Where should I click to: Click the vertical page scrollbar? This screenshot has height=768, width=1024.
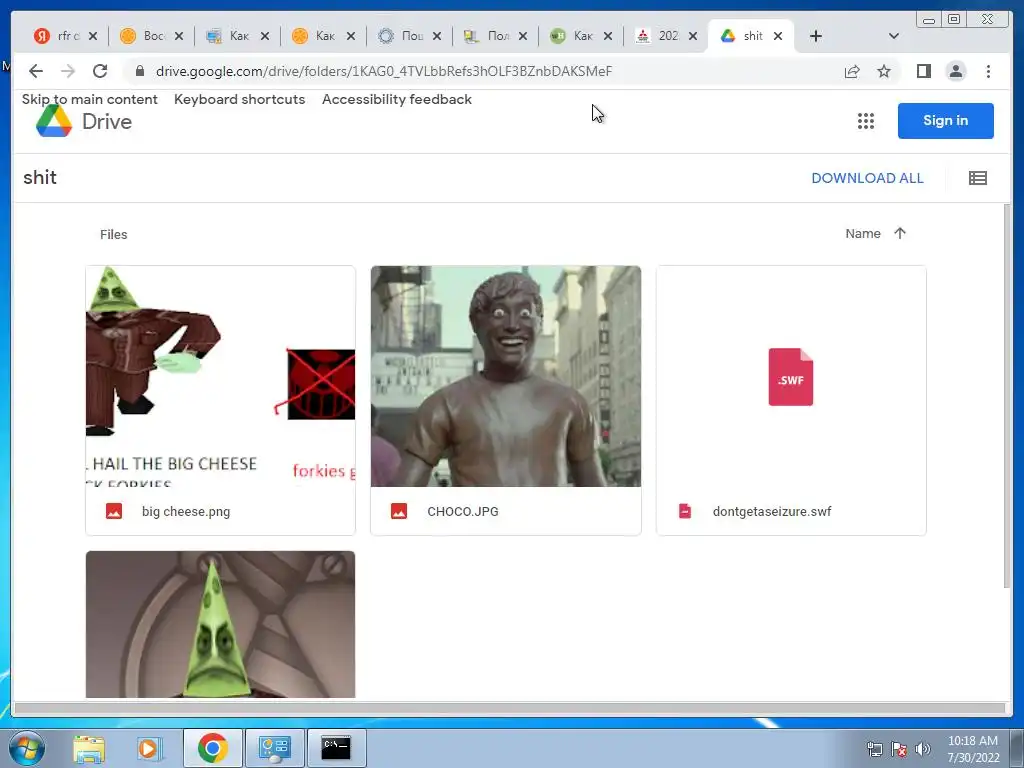(x=1006, y=396)
